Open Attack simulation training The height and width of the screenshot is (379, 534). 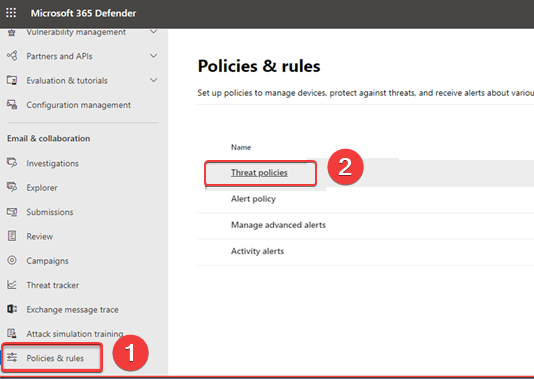75,334
